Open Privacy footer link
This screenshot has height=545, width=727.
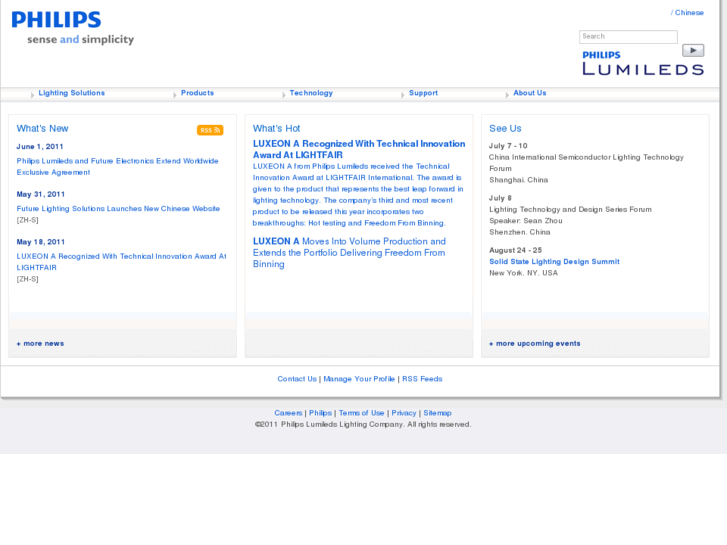(x=404, y=413)
